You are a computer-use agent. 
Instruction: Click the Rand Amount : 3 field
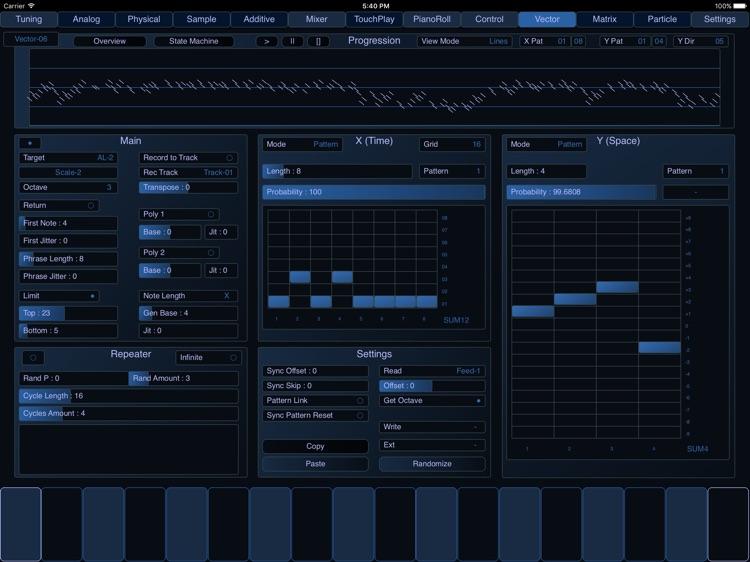pyautogui.click(x=184, y=378)
